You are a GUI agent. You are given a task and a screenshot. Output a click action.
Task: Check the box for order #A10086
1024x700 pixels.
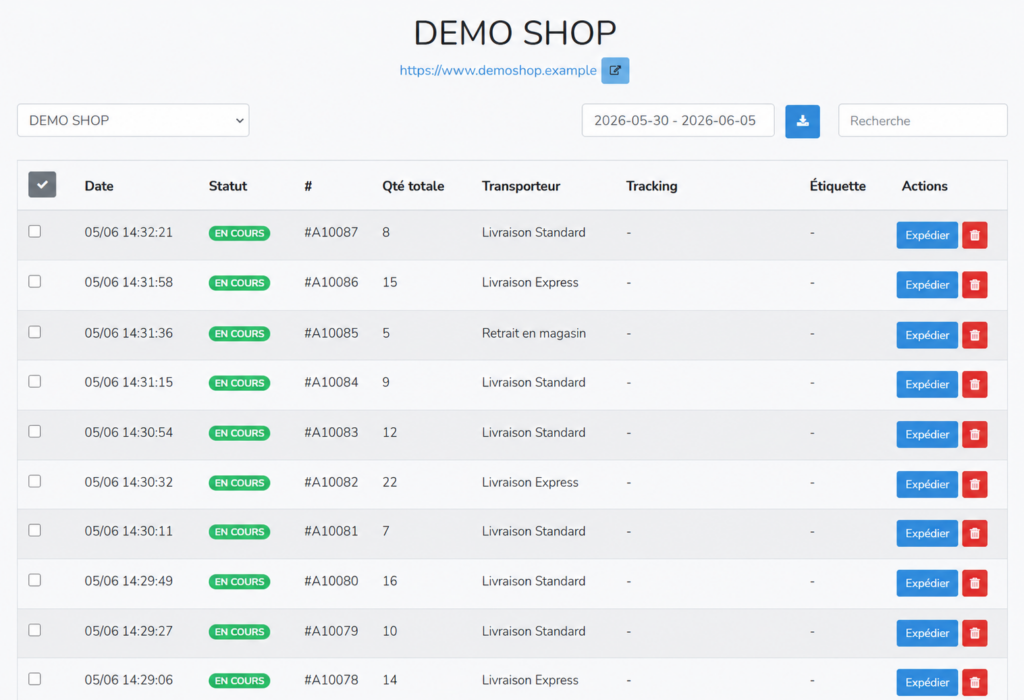35,281
